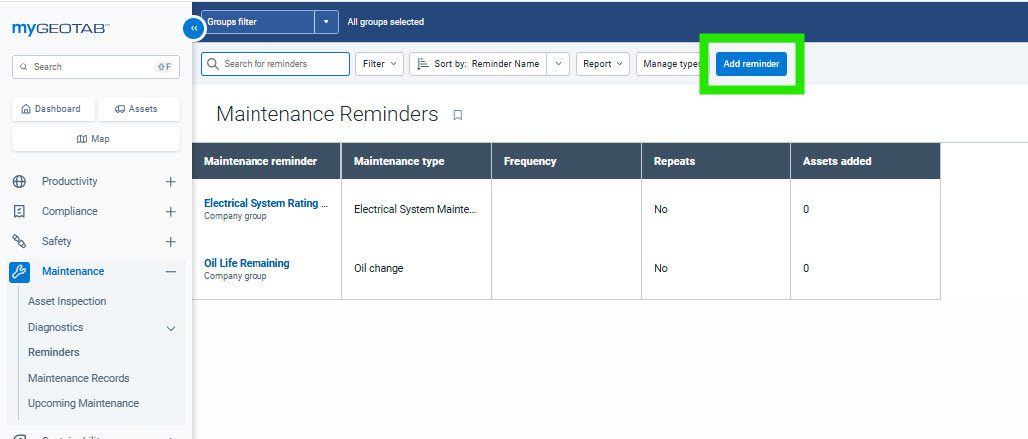This screenshot has height=439, width=1028.
Task: Collapse the sidebar with the double-chevron button
Action: point(193,29)
